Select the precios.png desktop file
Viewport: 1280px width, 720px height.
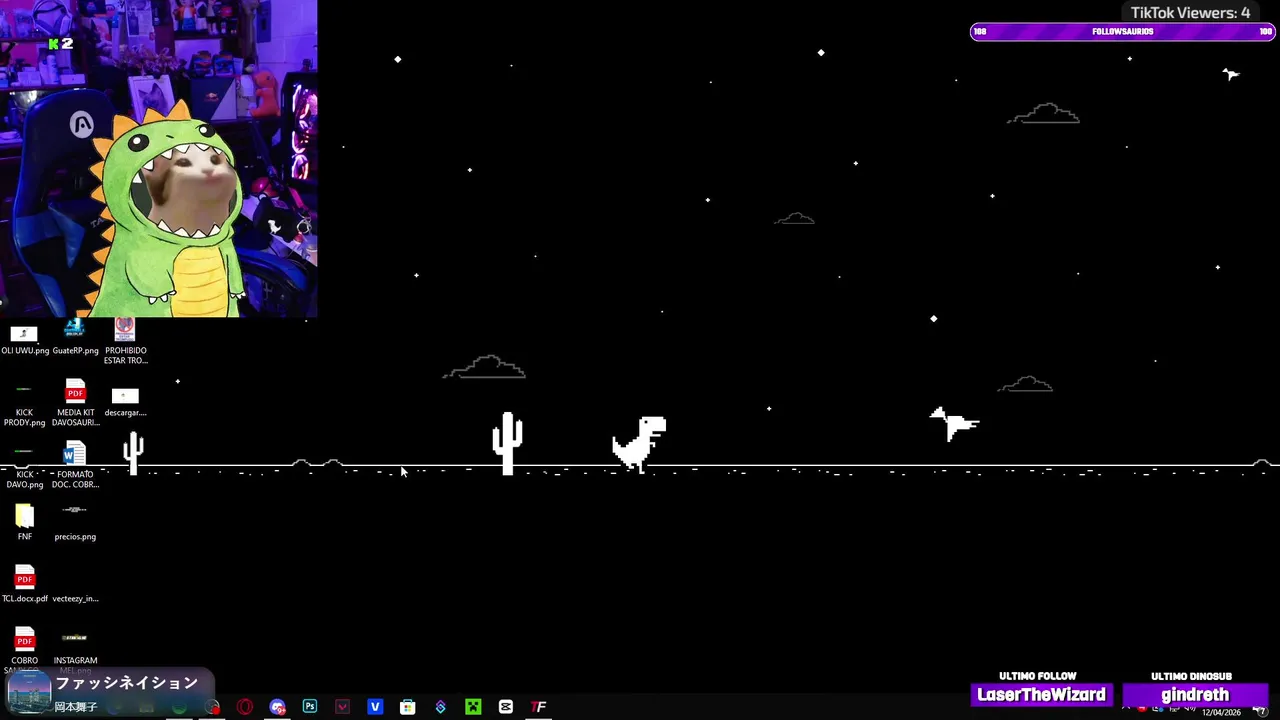(75, 523)
